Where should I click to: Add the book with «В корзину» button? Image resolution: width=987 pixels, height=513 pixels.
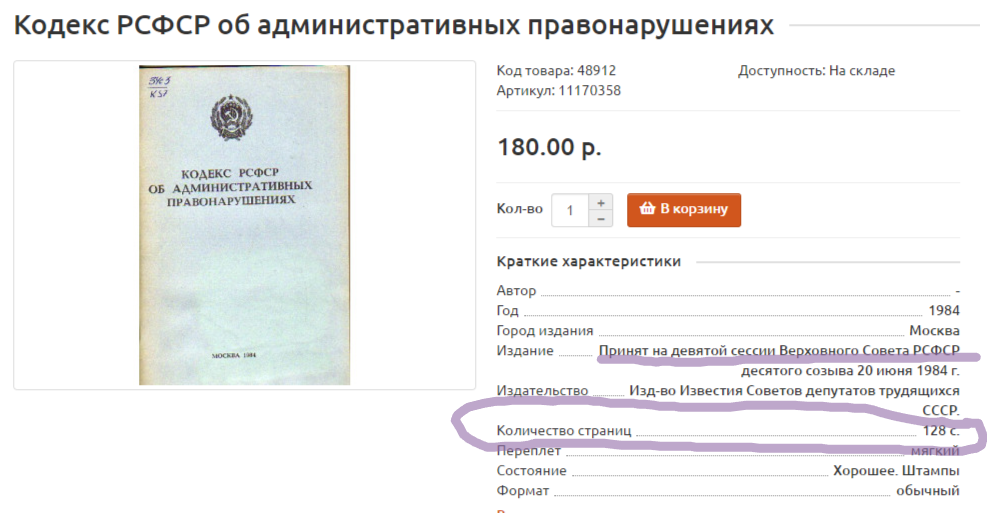pyautogui.click(x=684, y=210)
